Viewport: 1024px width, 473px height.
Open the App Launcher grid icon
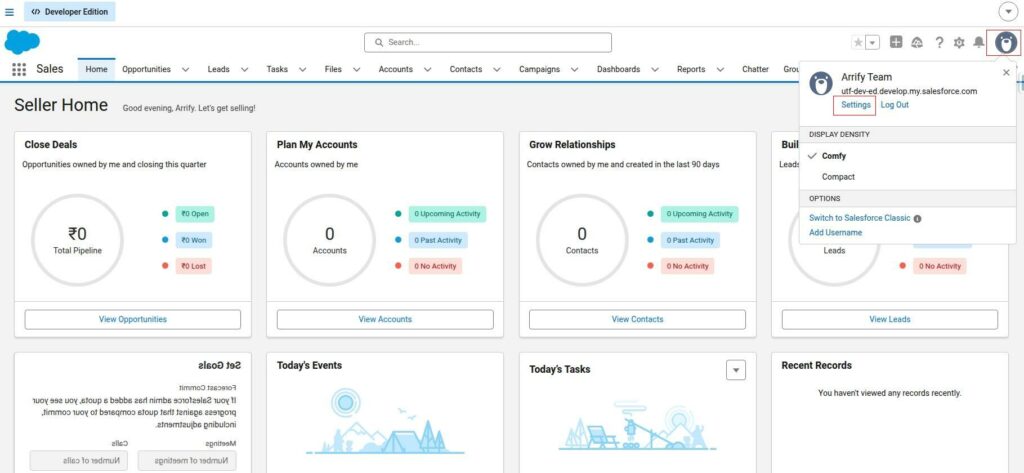pos(19,69)
